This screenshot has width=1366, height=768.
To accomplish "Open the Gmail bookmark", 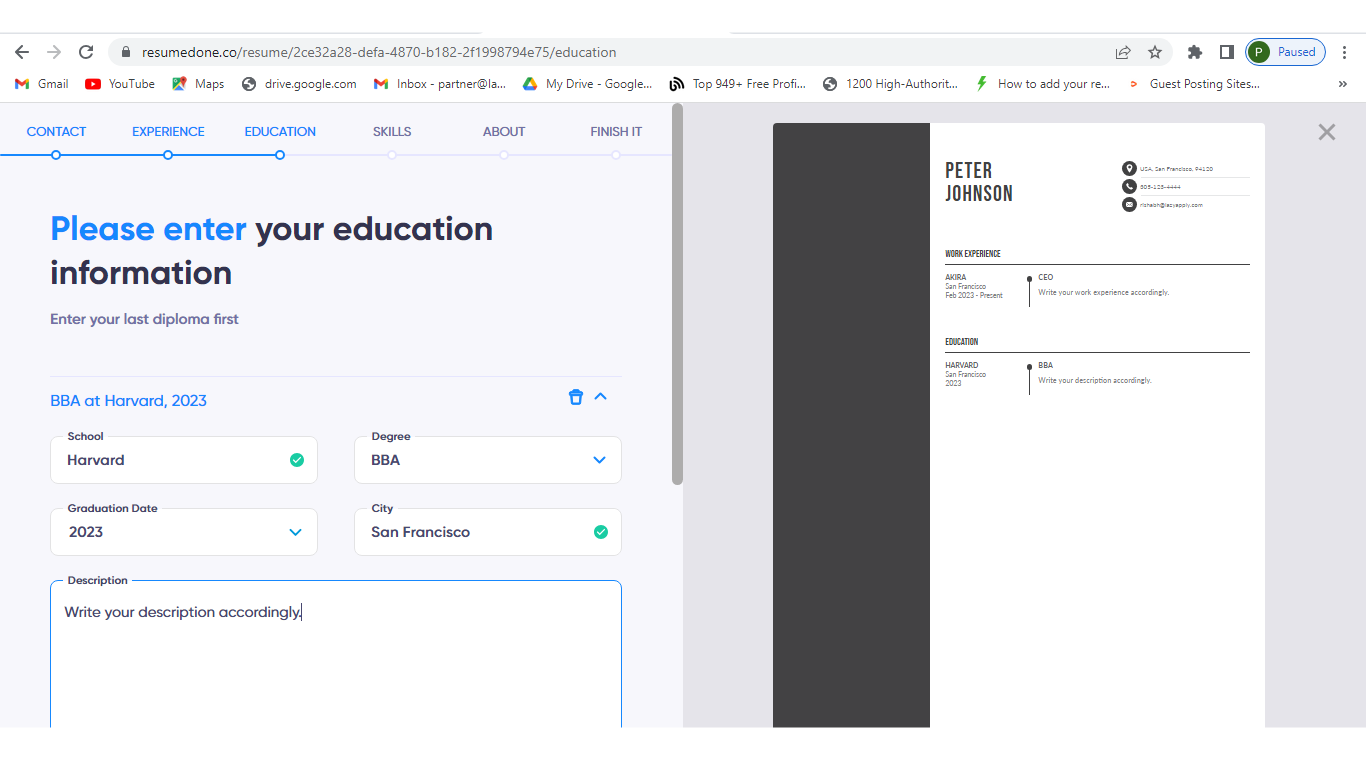I will point(42,84).
